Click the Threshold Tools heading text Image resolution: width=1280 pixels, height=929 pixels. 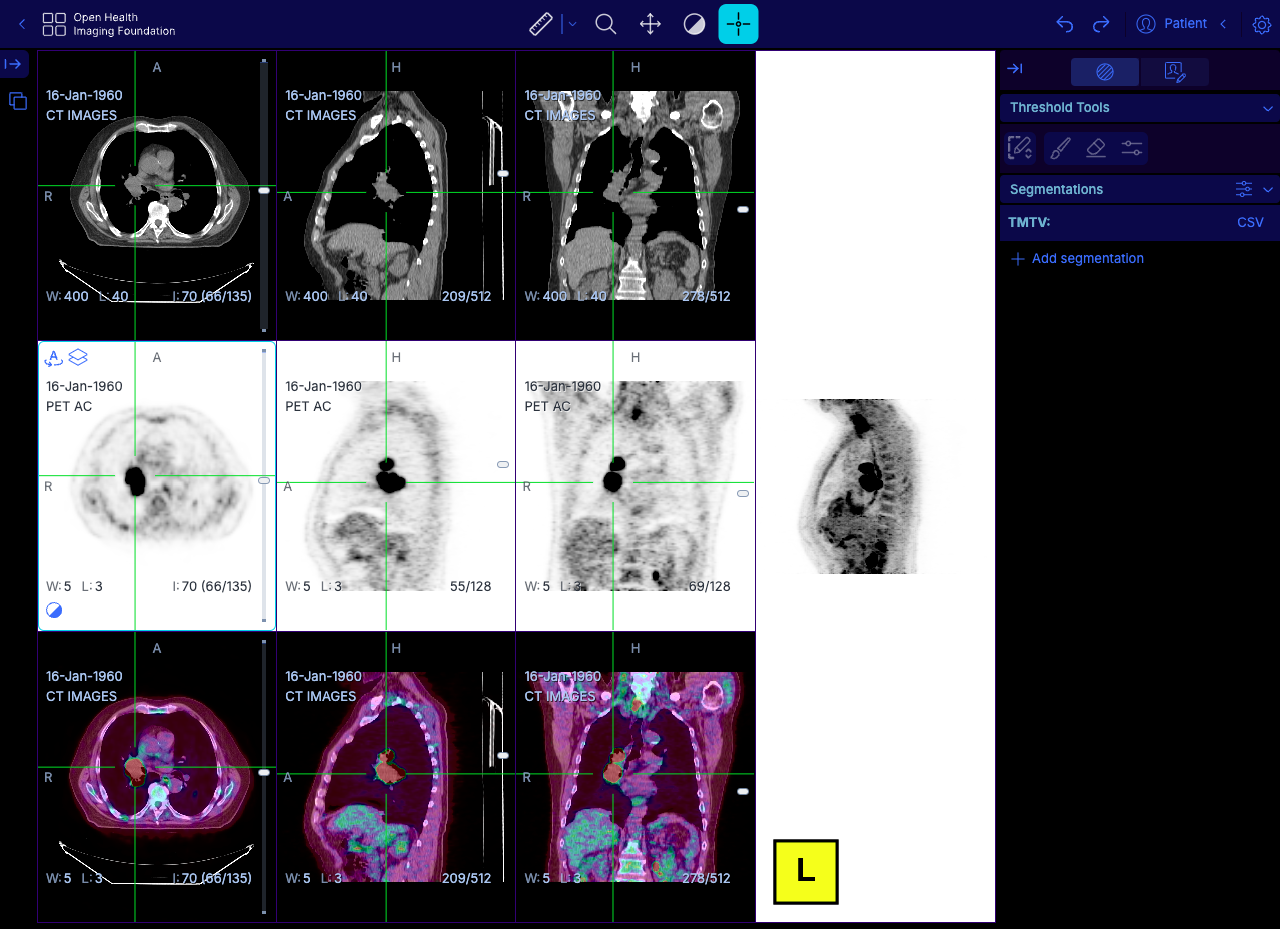click(1059, 108)
